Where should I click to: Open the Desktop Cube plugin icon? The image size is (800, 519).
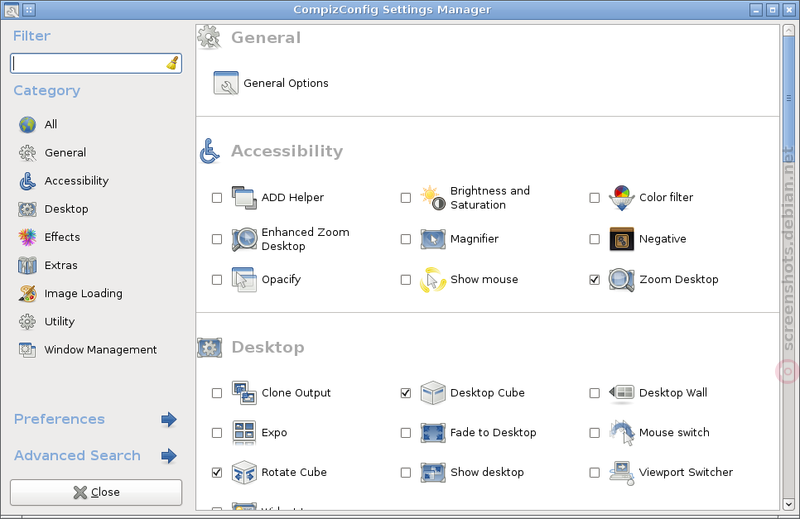433,393
